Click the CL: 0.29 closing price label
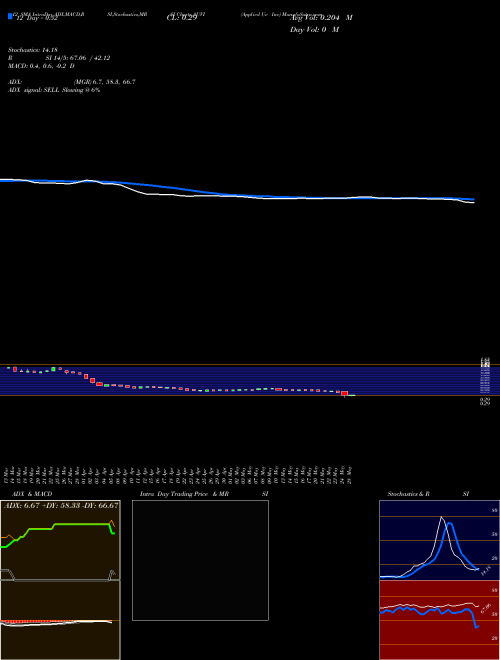Image resolution: width=500 pixels, height=660 pixels. (182, 18)
